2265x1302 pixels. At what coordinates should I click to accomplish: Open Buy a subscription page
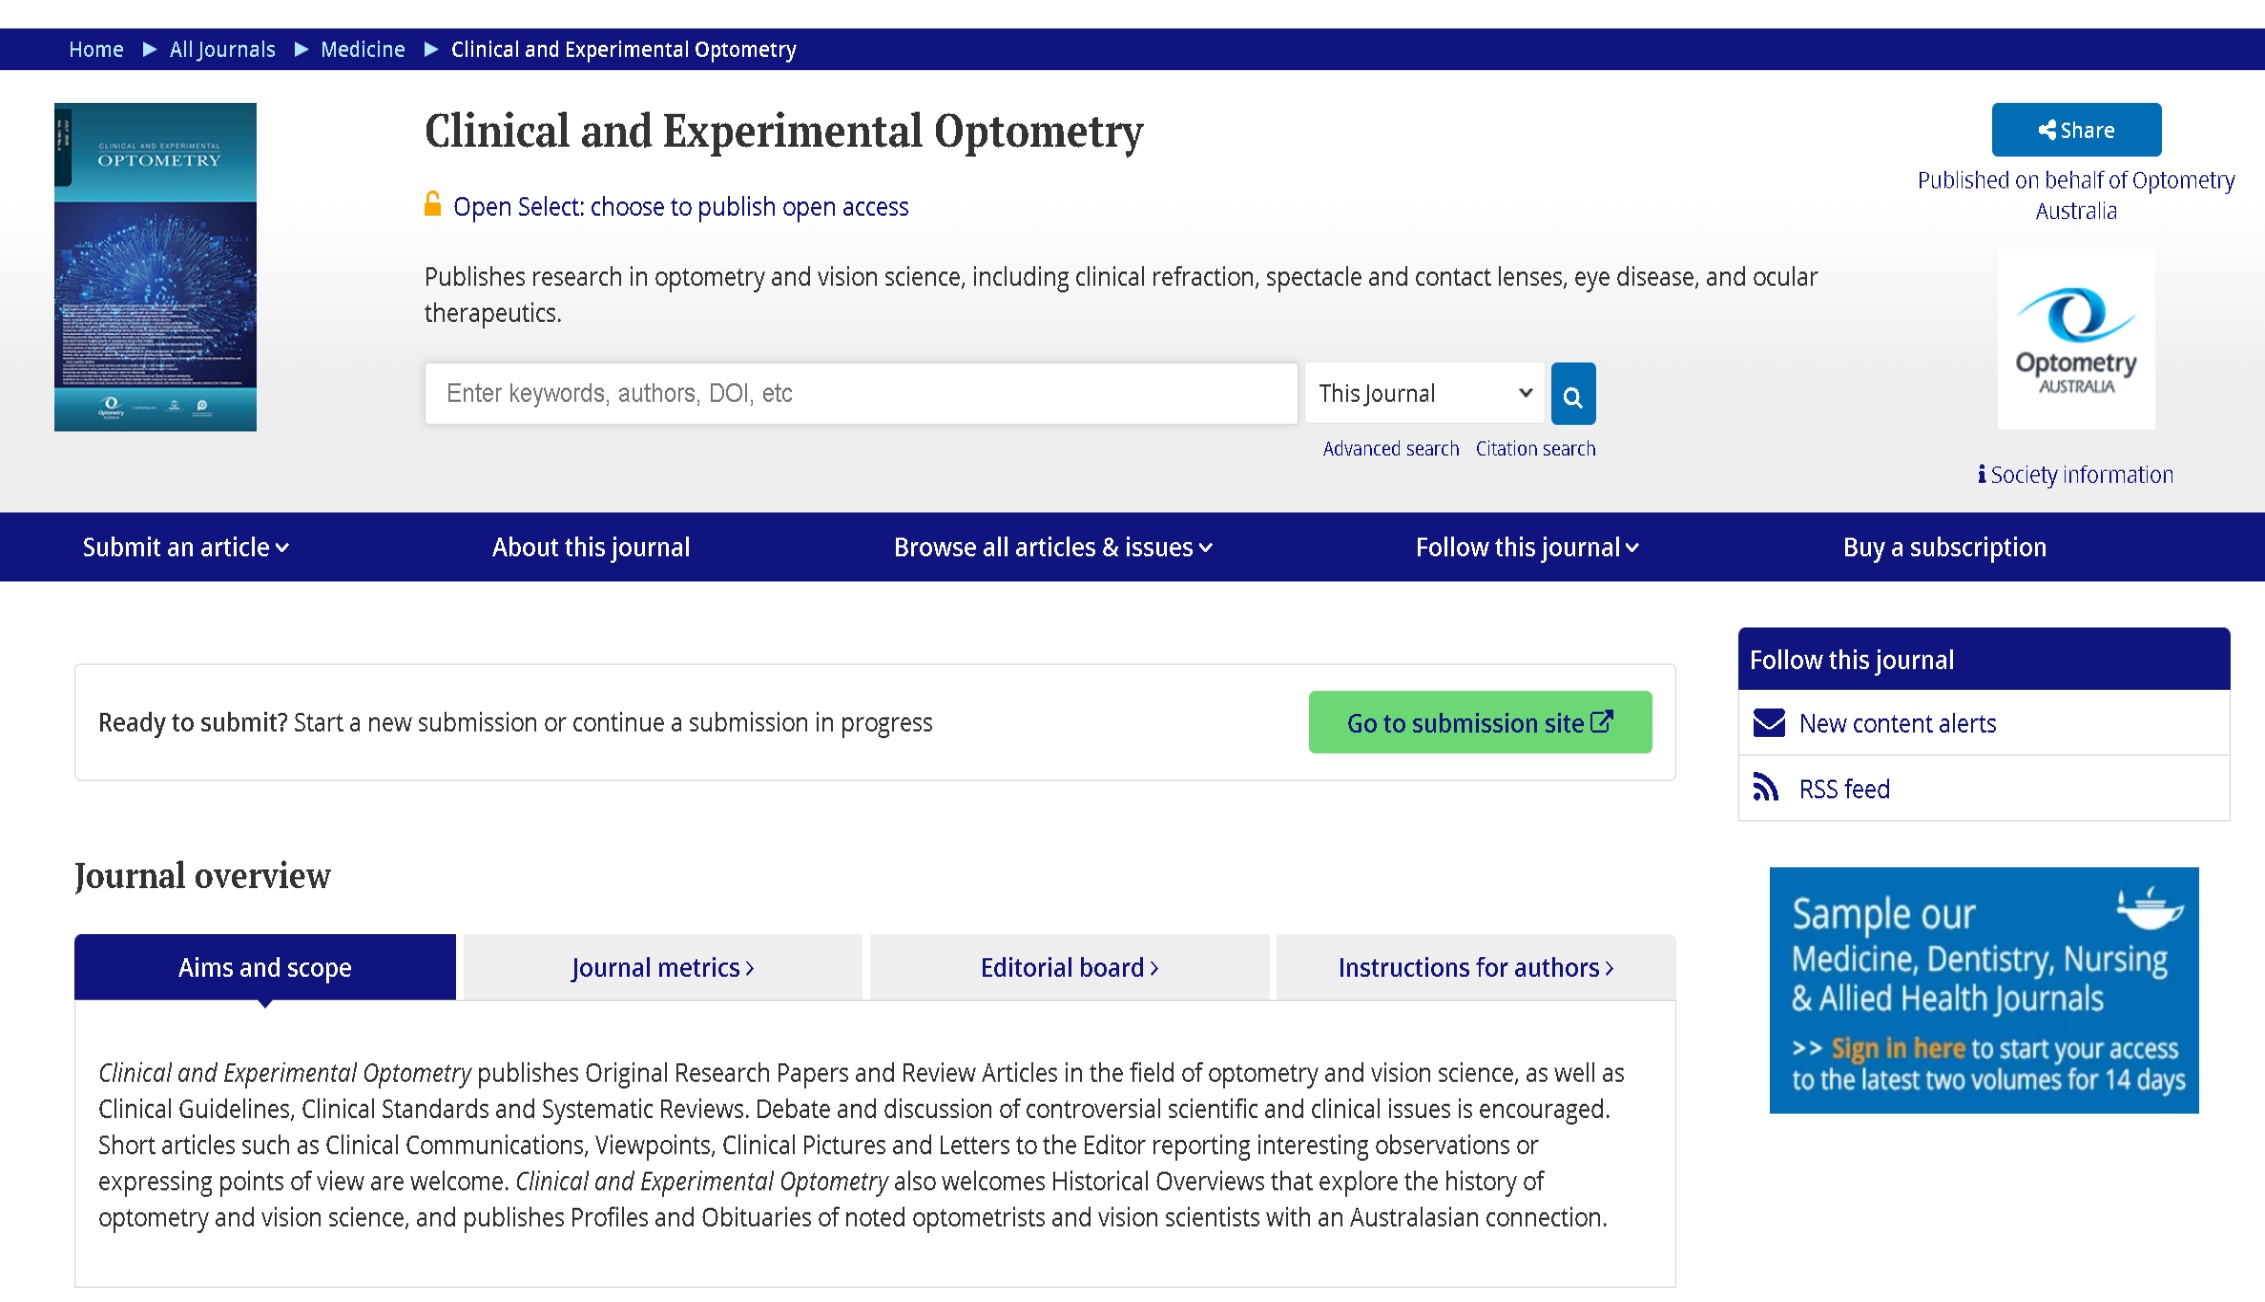point(1944,547)
